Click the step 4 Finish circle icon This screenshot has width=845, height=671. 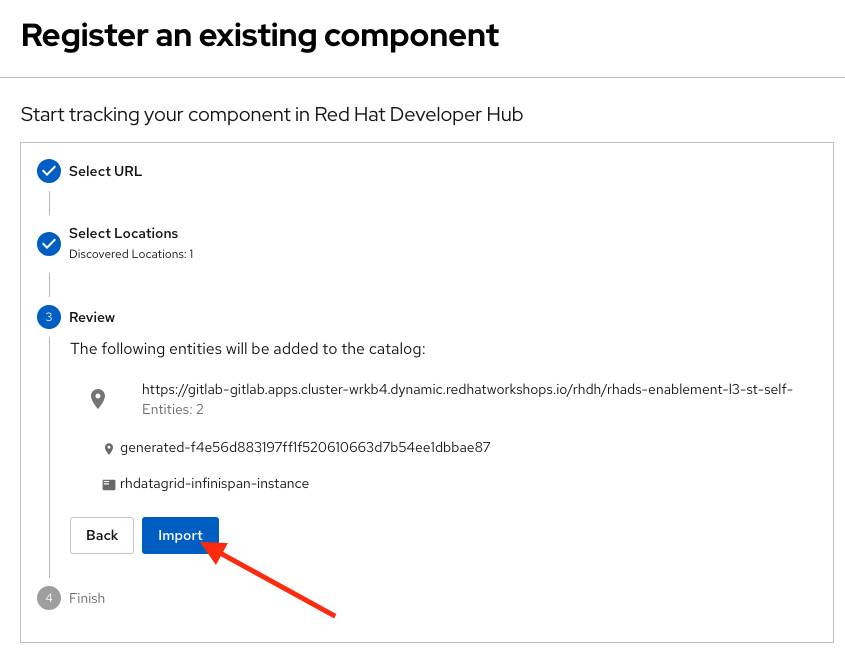coord(49,598)
